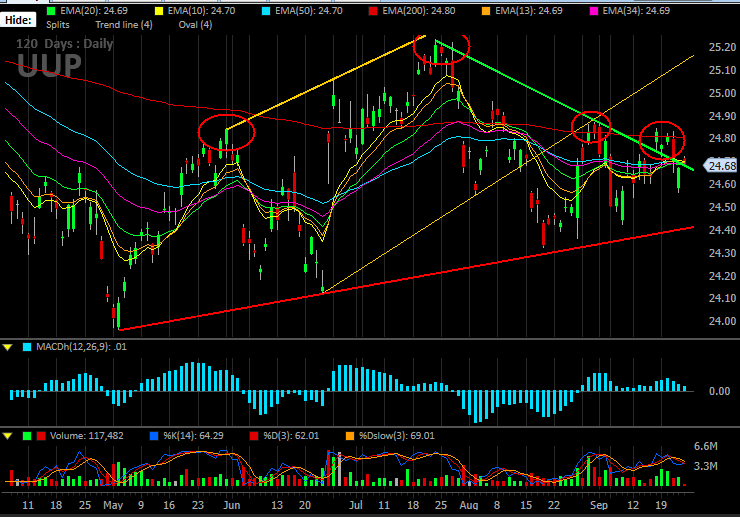Click the Hide: button
Viewport: 740px width, 517px height.
click(18, 20)
